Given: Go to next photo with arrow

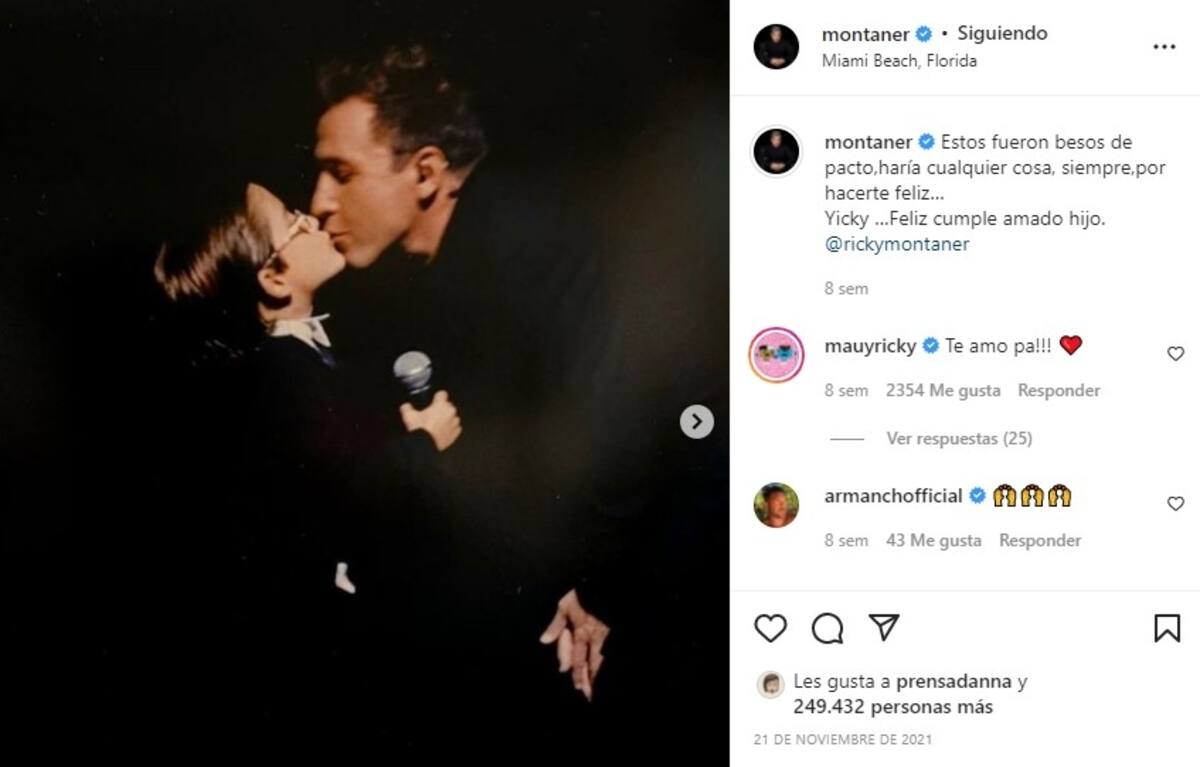Looking at the screenshot, I should (x=697, y=422).
